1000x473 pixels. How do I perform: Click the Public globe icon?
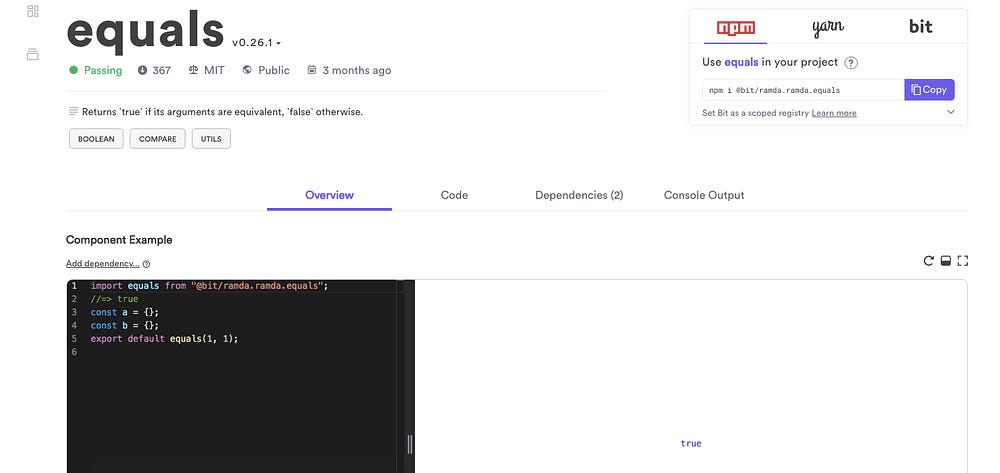247,70
